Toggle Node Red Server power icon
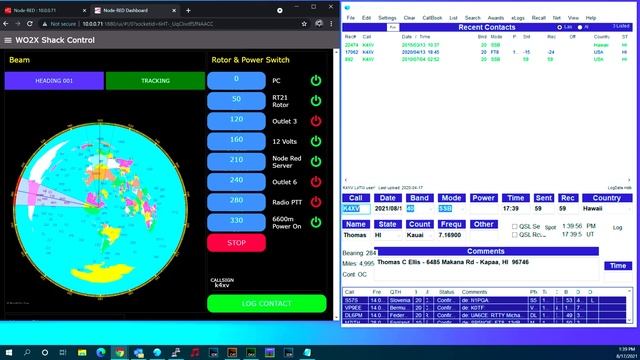Viewport: 640px width, 360px height. [x=316, y=162]
